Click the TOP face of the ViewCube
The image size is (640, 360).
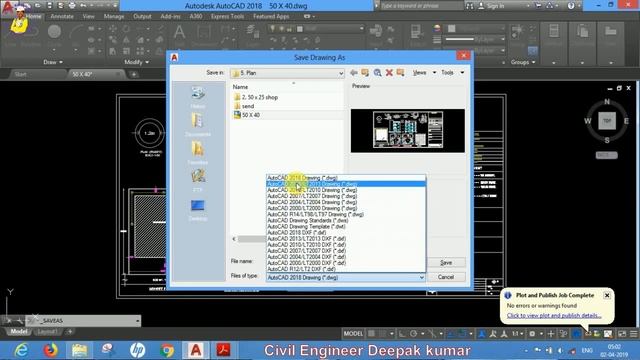click(x=607, y=121)
